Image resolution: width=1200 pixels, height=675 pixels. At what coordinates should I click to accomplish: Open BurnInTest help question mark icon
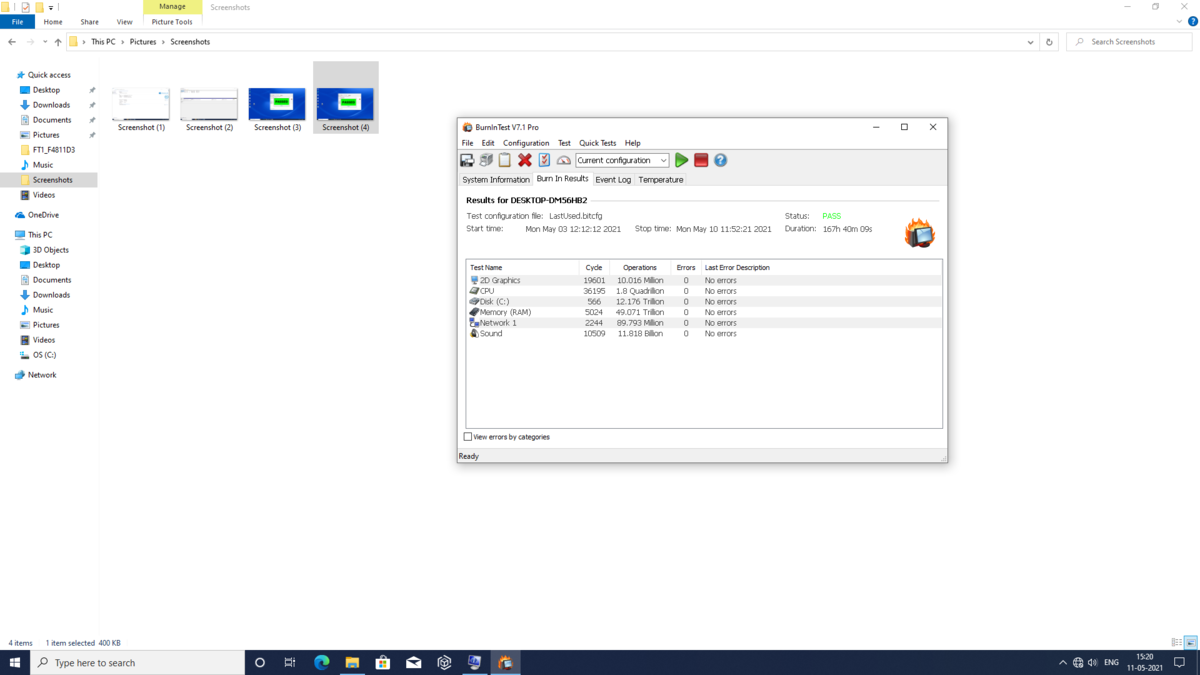(x=720, y=160)
